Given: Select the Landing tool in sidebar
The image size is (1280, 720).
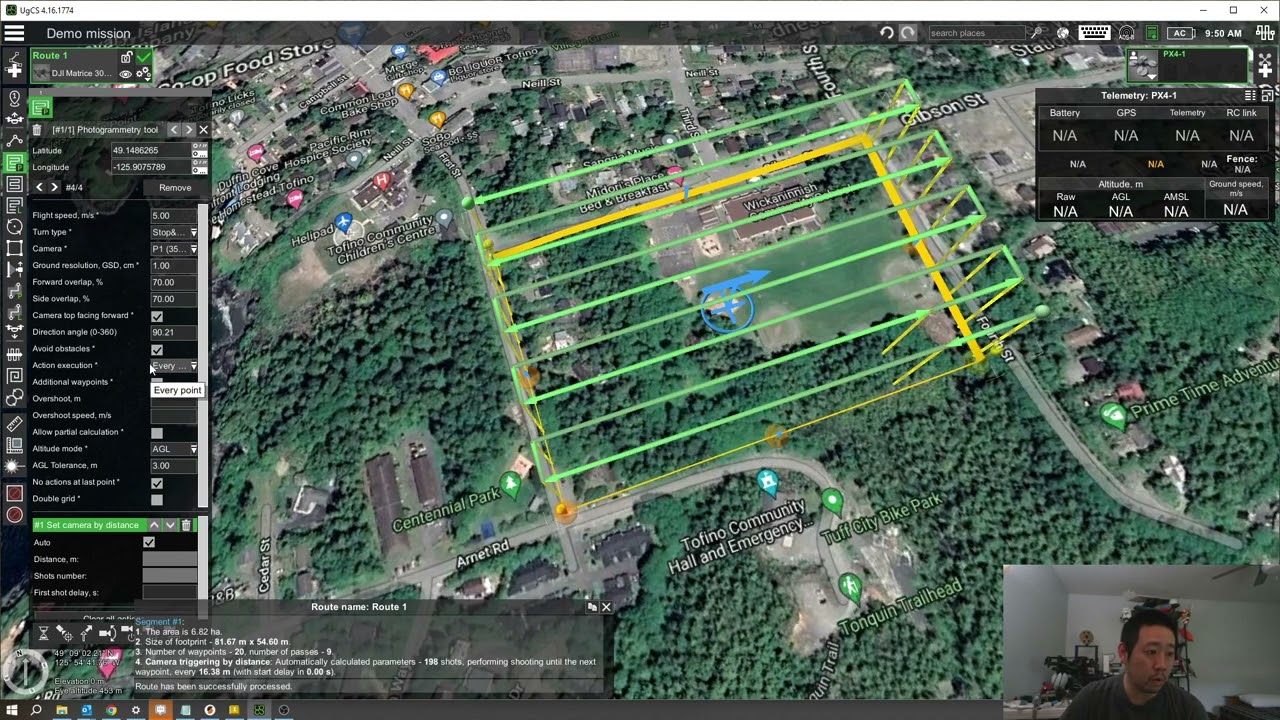Looking at the screenshot, I should click(x=14, y=331).
